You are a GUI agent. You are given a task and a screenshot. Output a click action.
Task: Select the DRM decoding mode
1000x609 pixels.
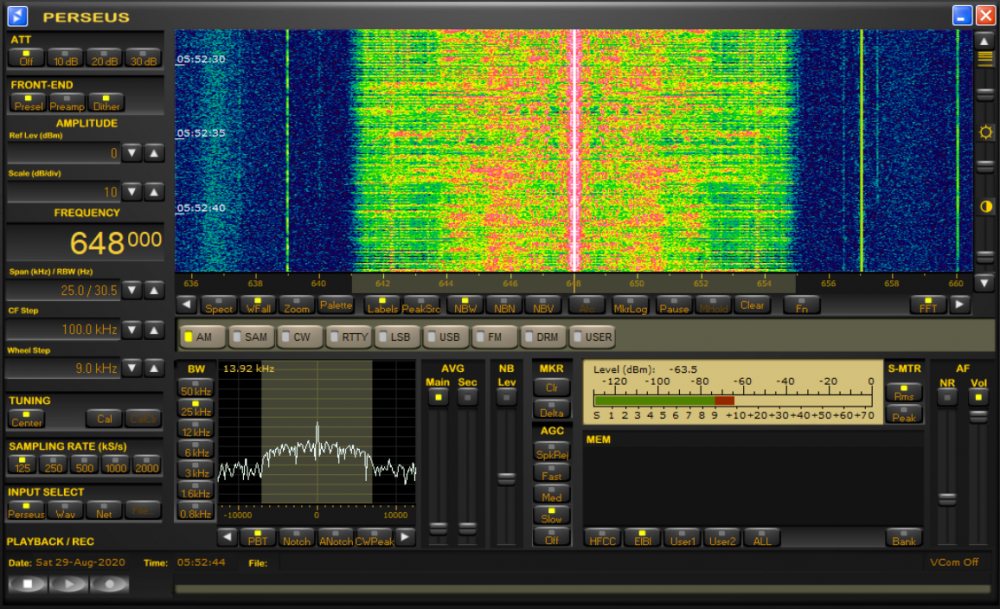(543, 337)
